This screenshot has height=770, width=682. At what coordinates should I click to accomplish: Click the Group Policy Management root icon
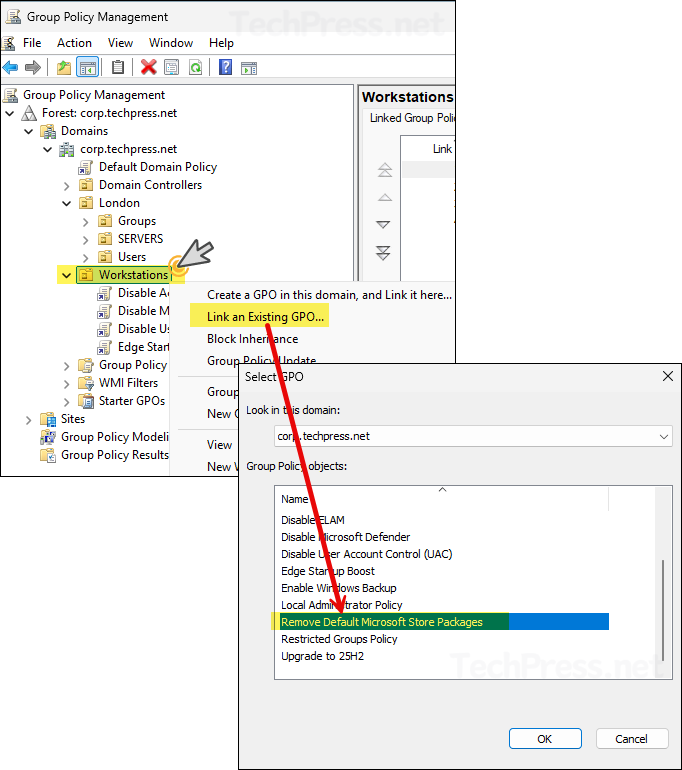coord(11,95)
